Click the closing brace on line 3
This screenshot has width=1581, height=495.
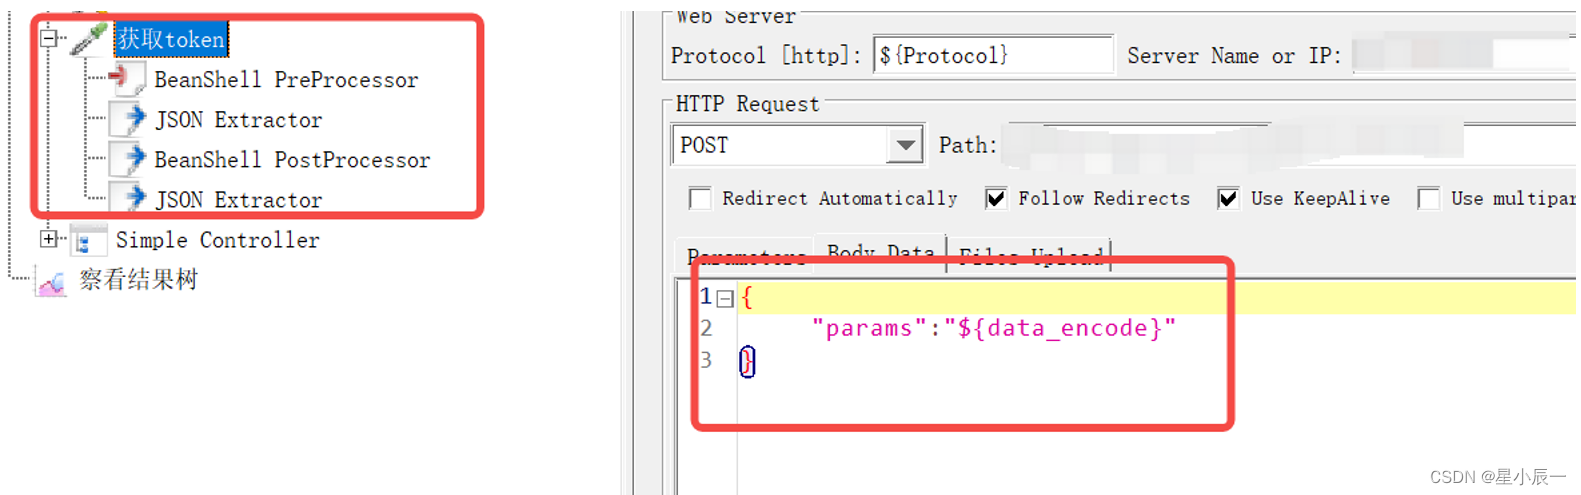coord(747,361)
